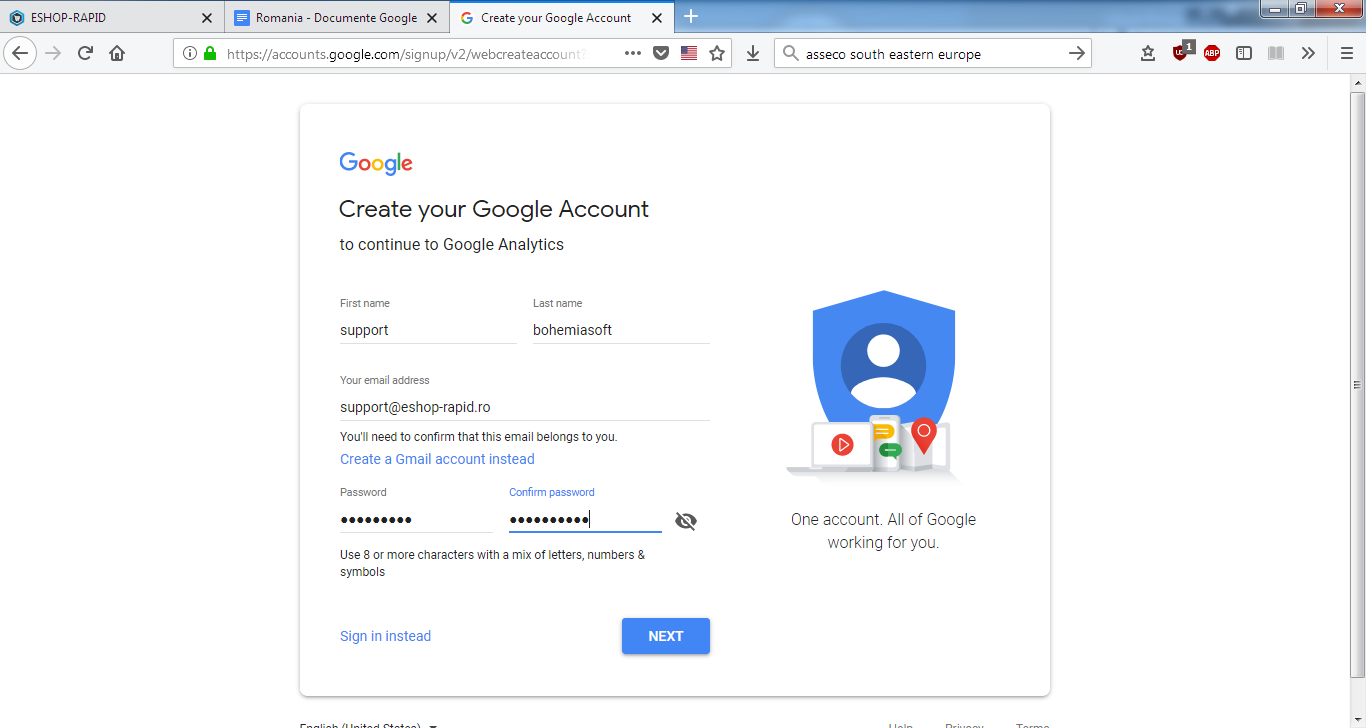The width and height of the screenshot is (1366, 728).
Task: Expand more toolbar tools chevron
Action: click(1308, 54)
